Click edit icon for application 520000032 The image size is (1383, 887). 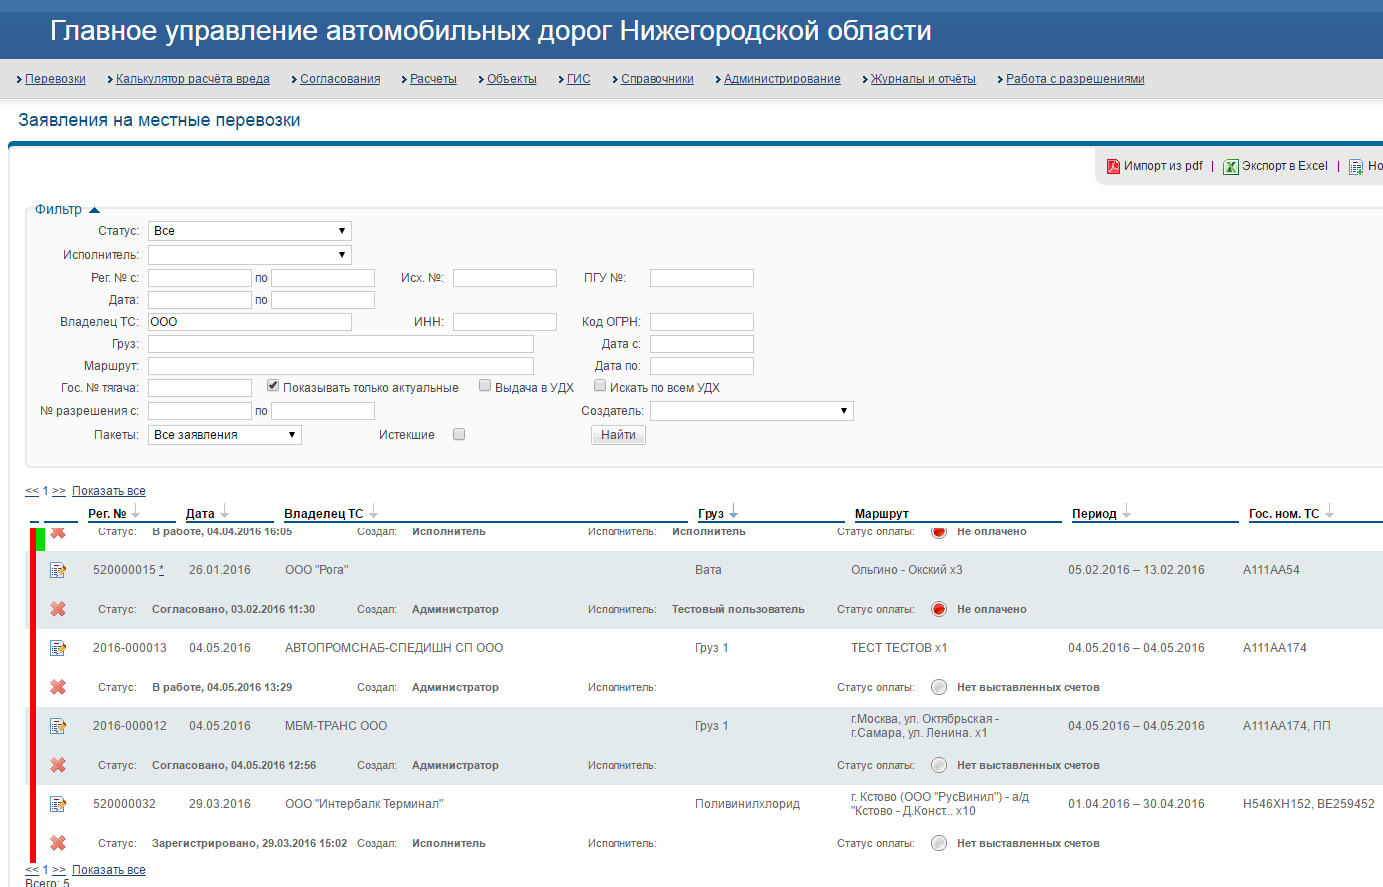(x=58, y=804)
